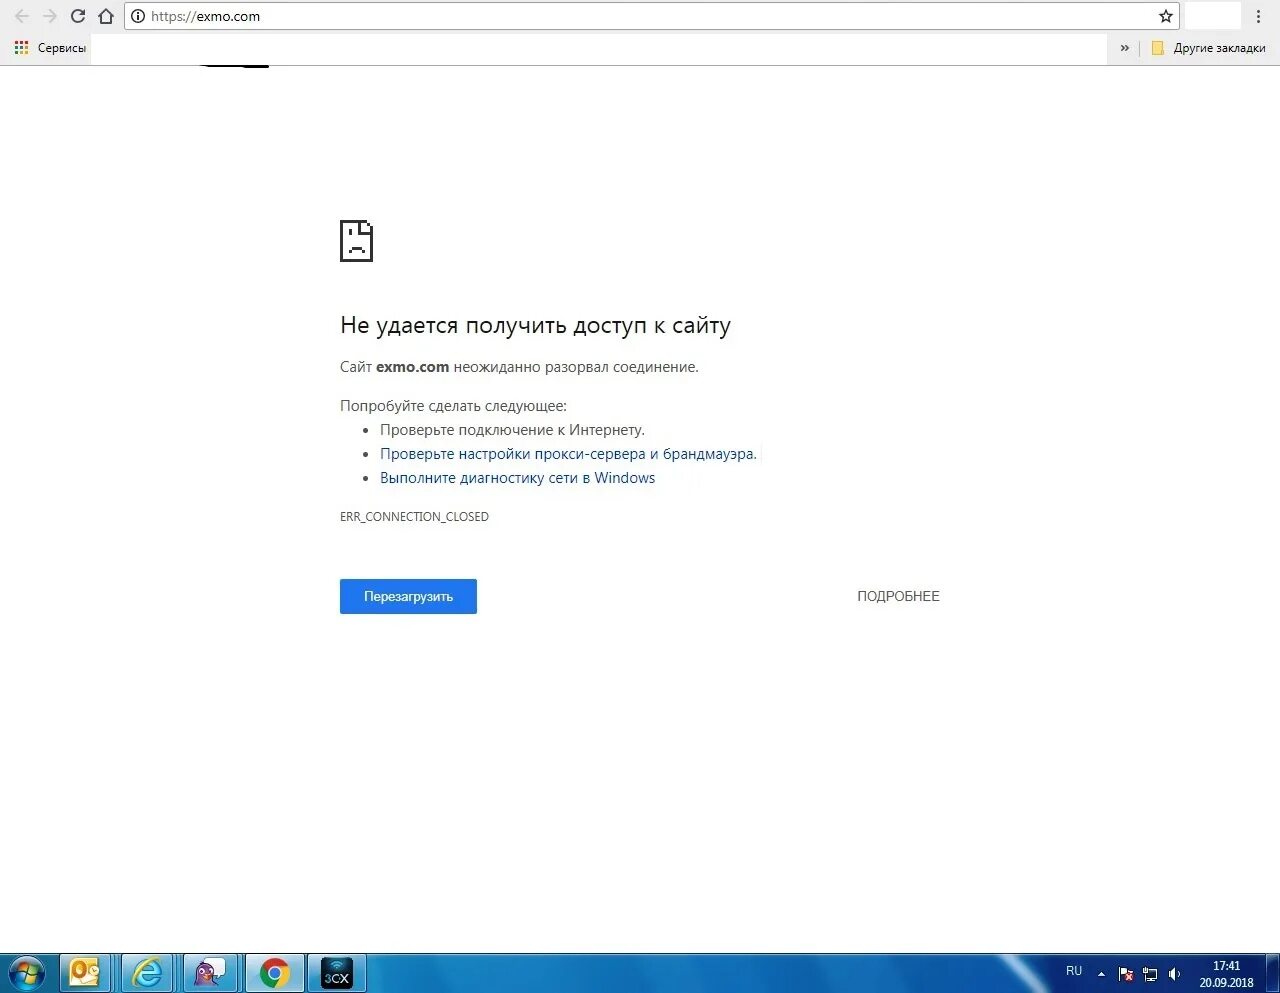Launch Internet Explorer from the taskbar
Screen dimensions: 1280x993
(147, 973)
